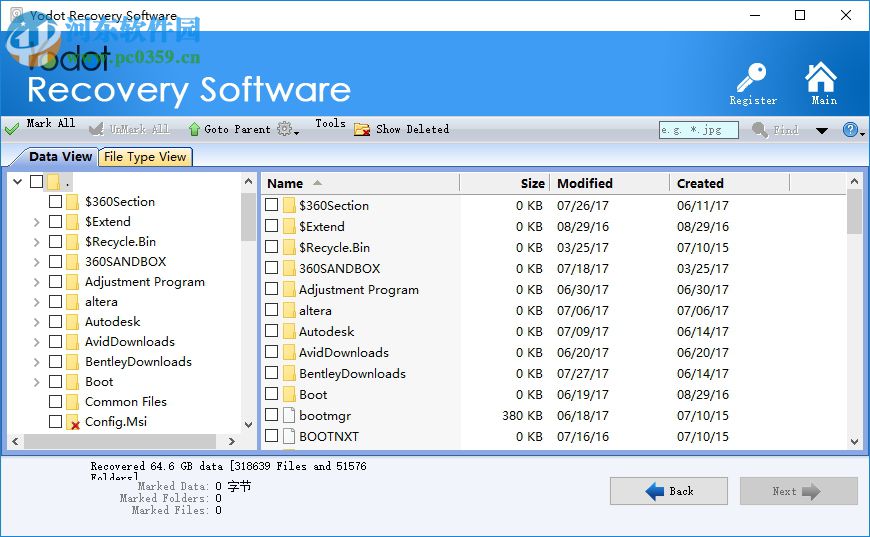The height and width of the screenshot is (537, 870).
Task: Click the BentleyDownloads folder icon in file list
Action: [289, 373]
